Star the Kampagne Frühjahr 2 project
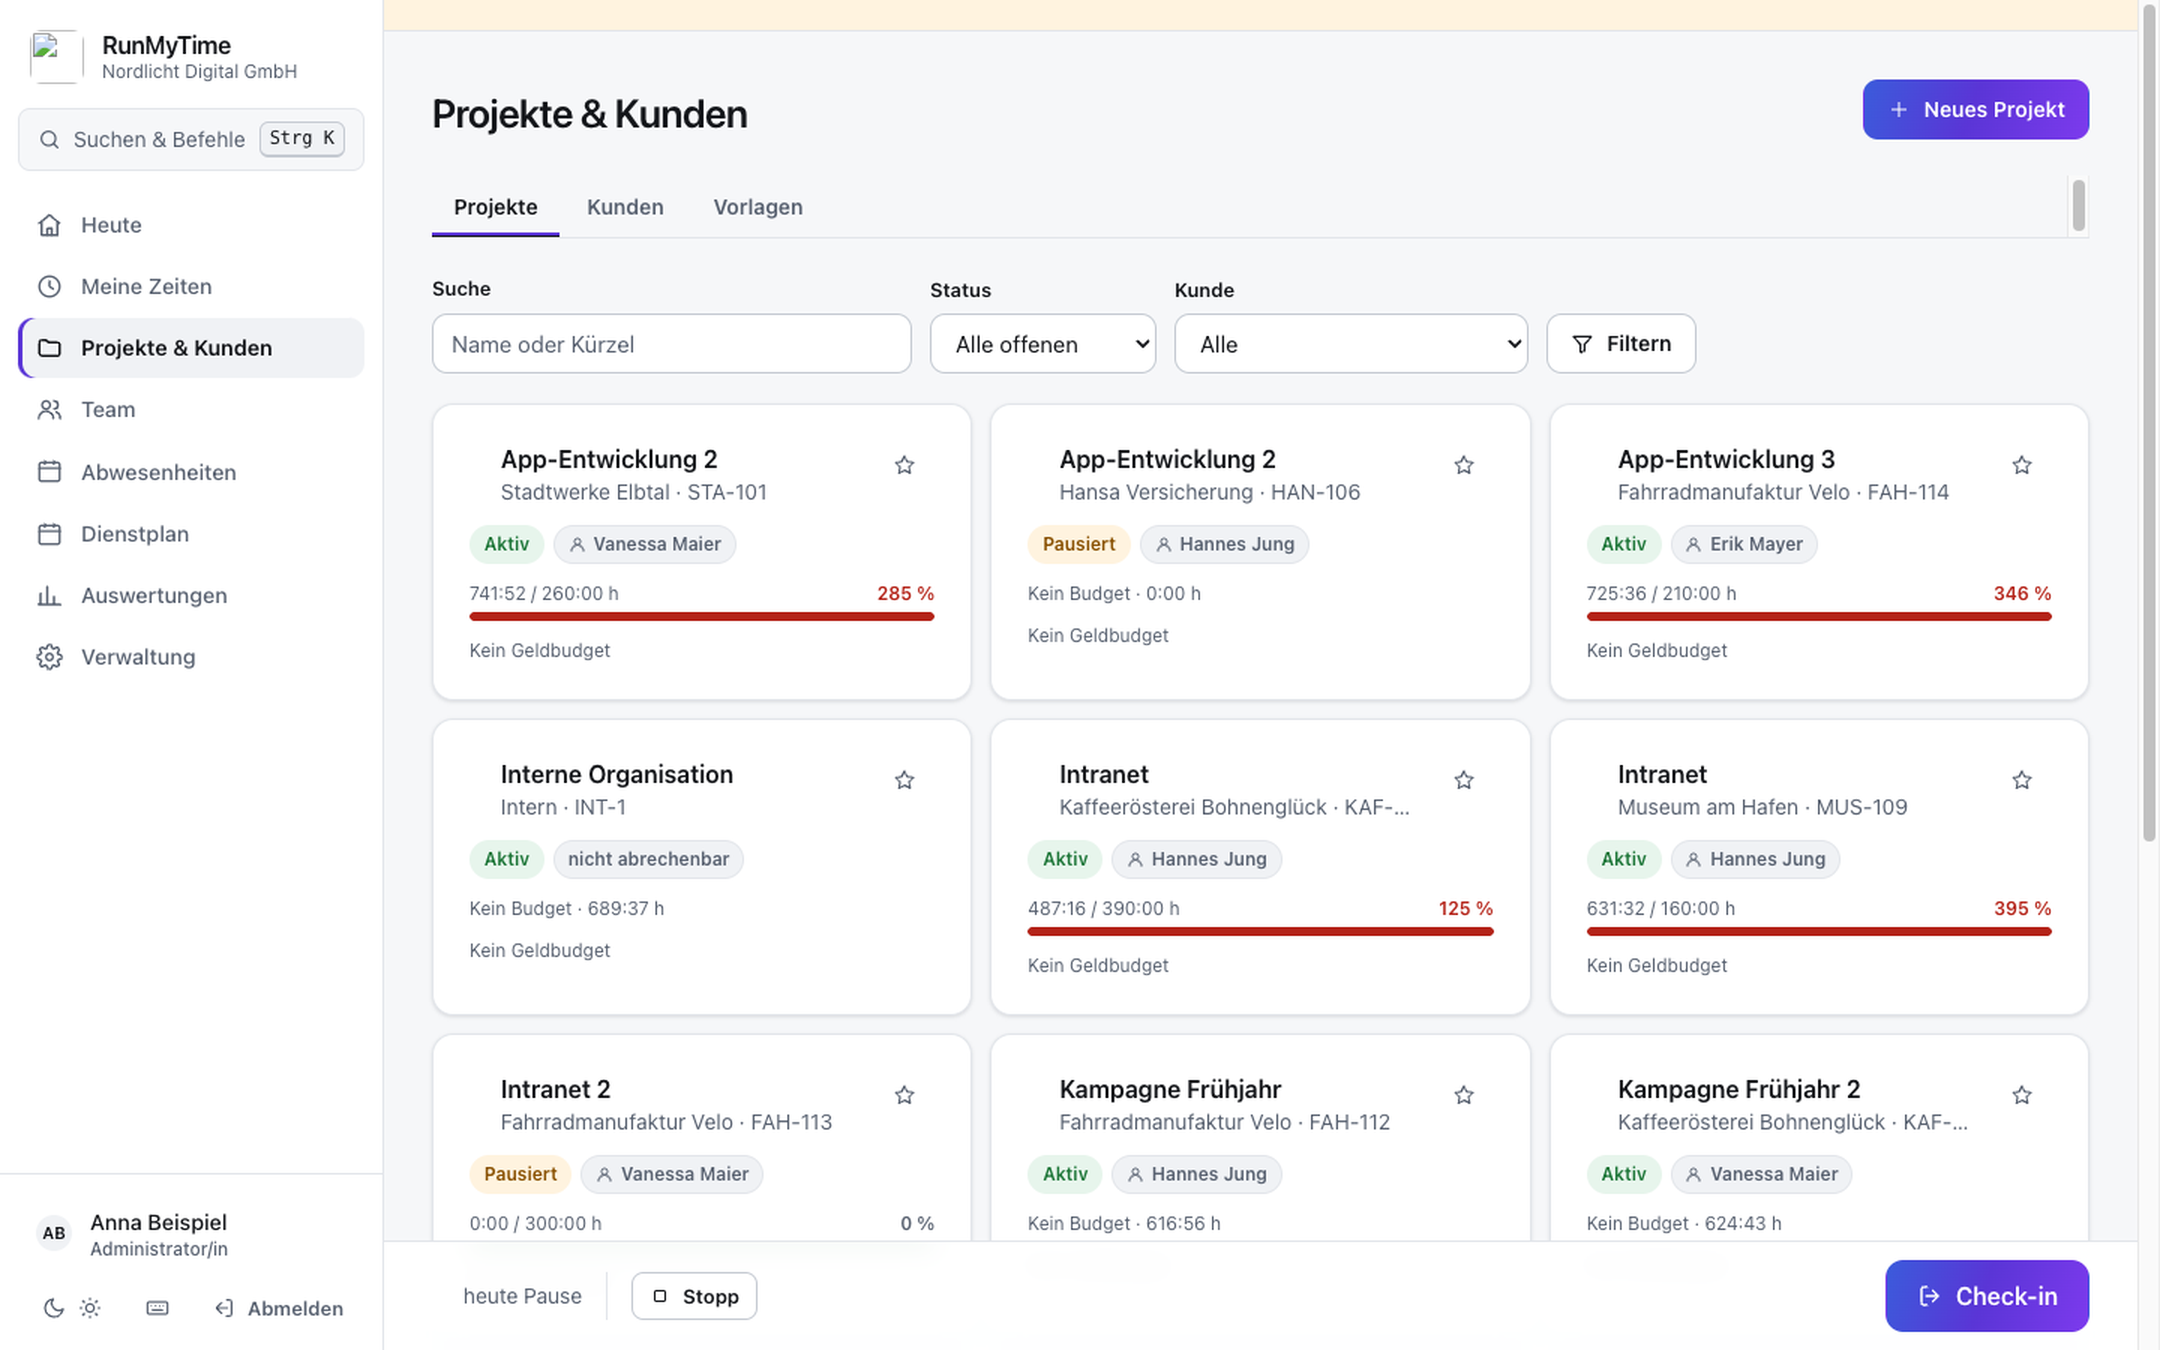The height and width of the screenshot is (1350, 2160). [x=2022, y=1095]
